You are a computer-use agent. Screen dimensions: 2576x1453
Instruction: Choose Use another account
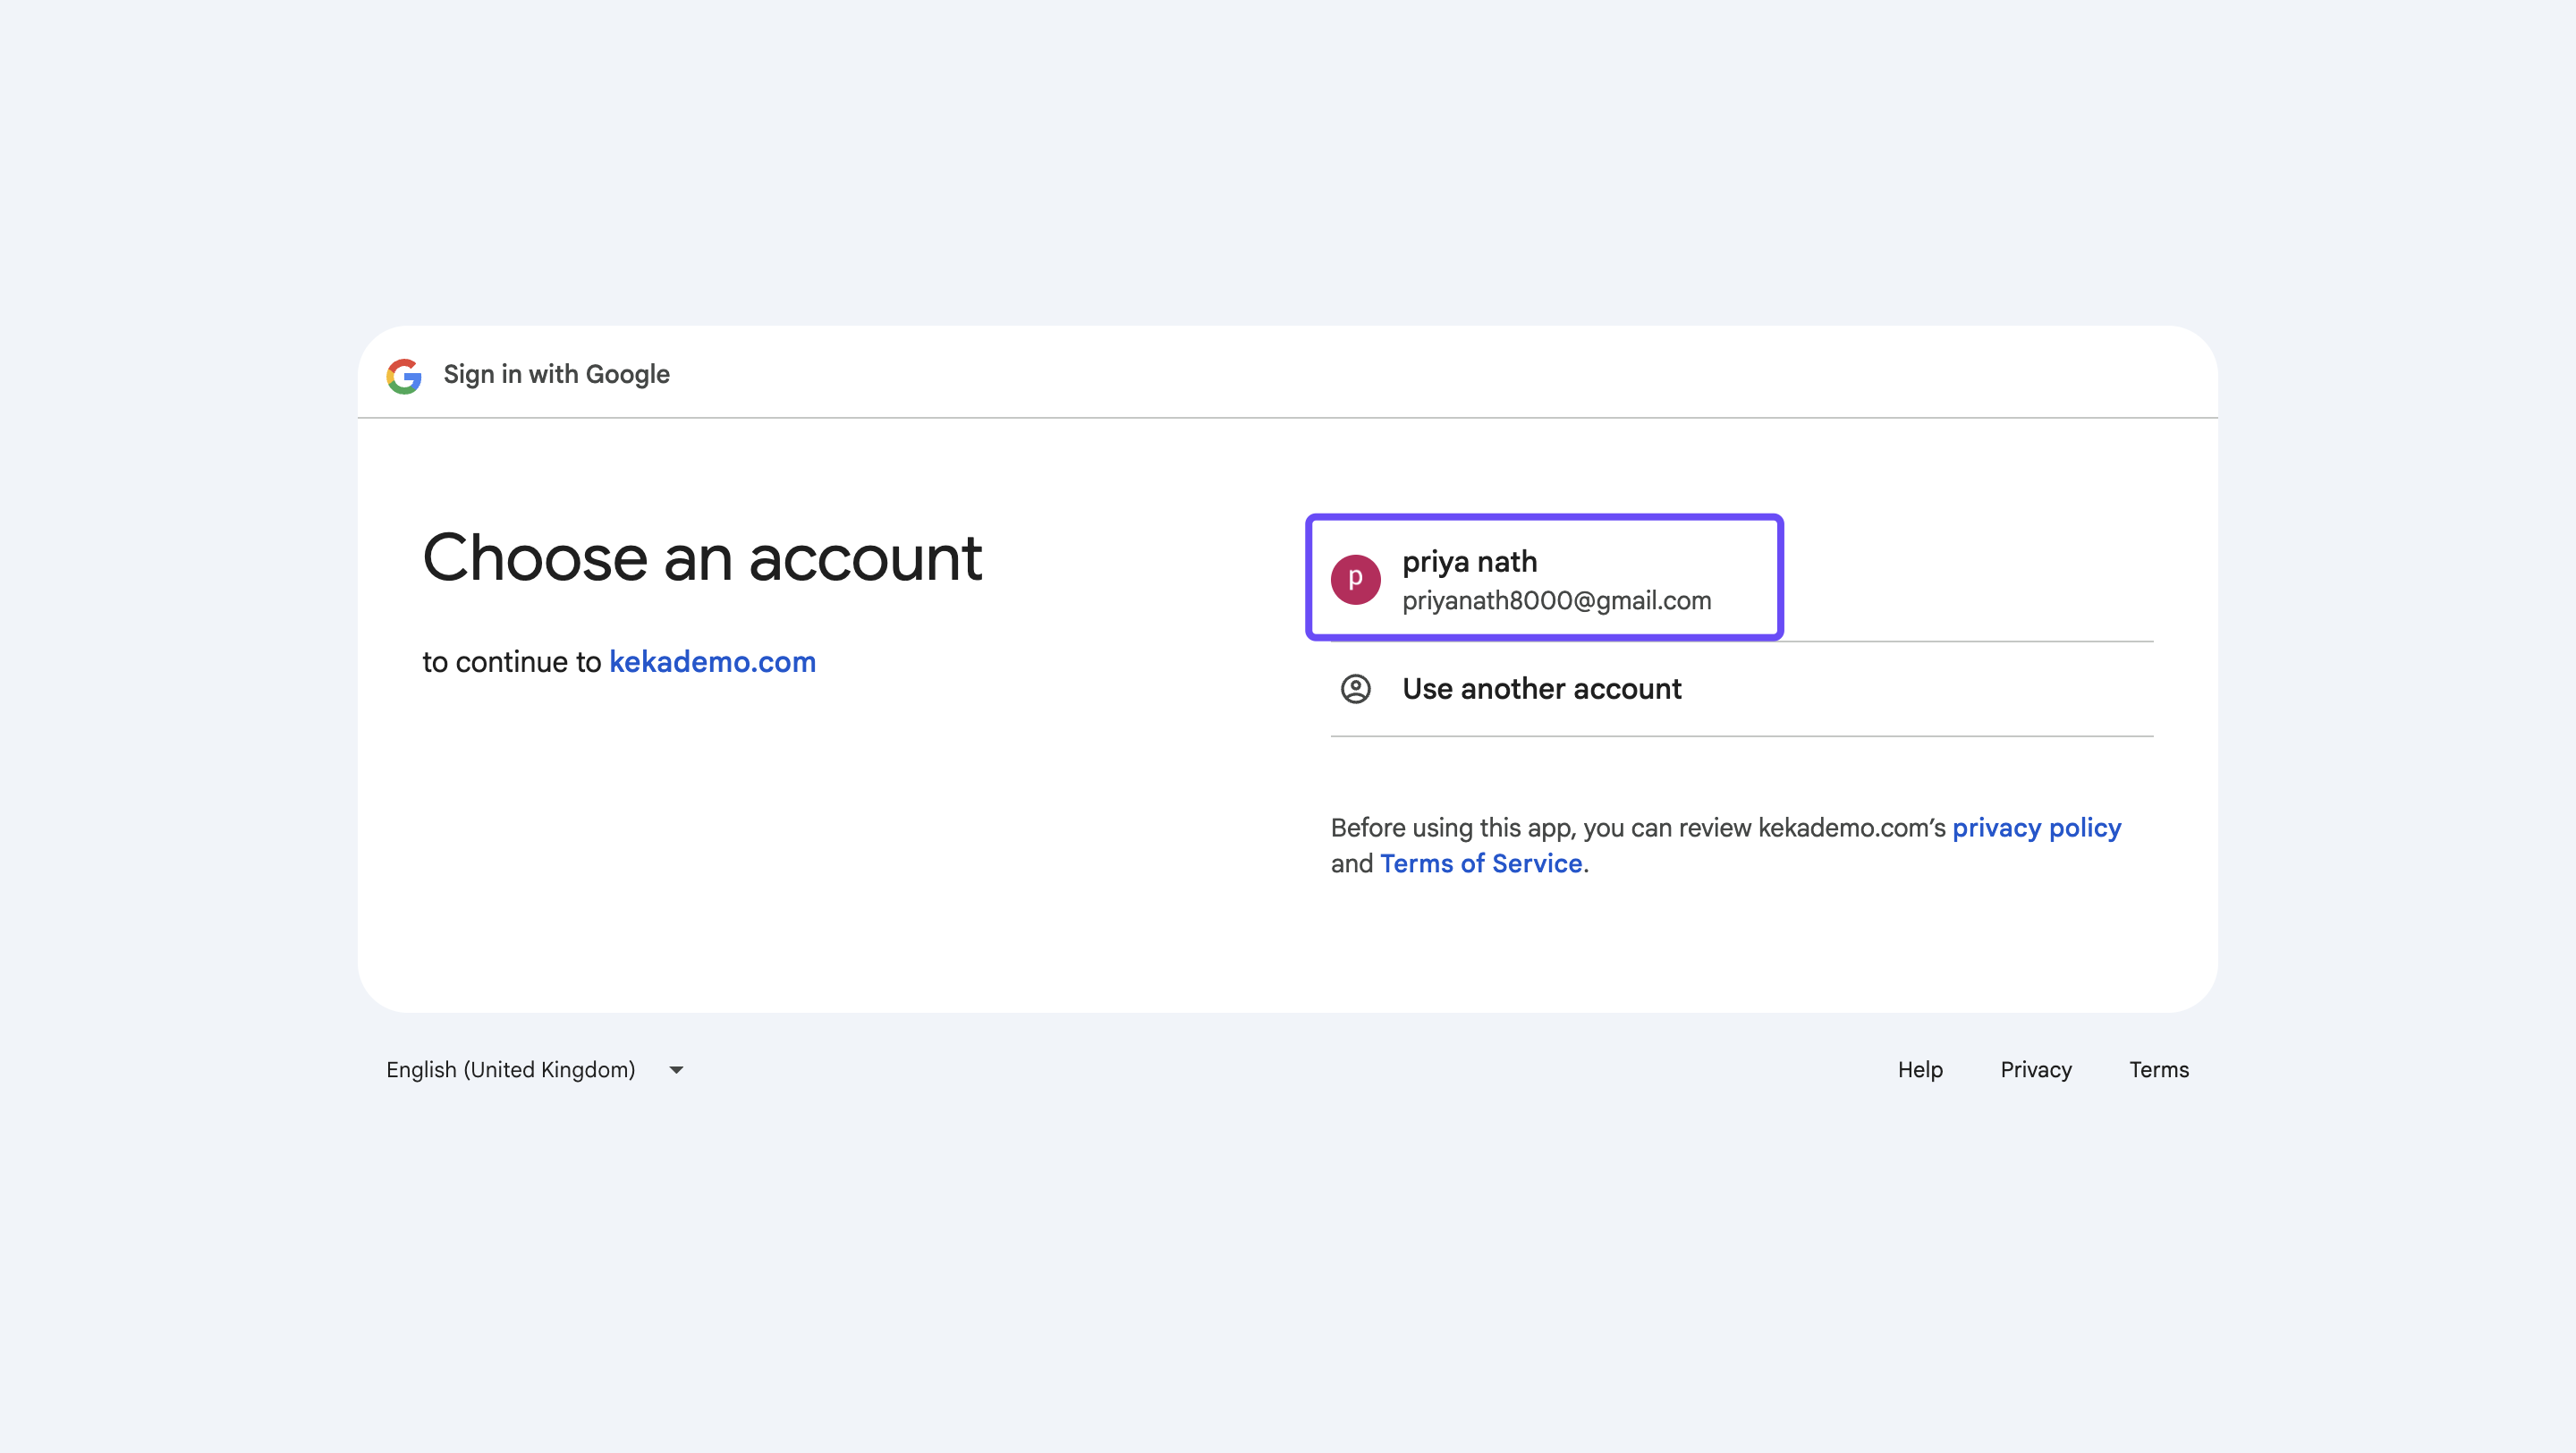click(1541, 689)
